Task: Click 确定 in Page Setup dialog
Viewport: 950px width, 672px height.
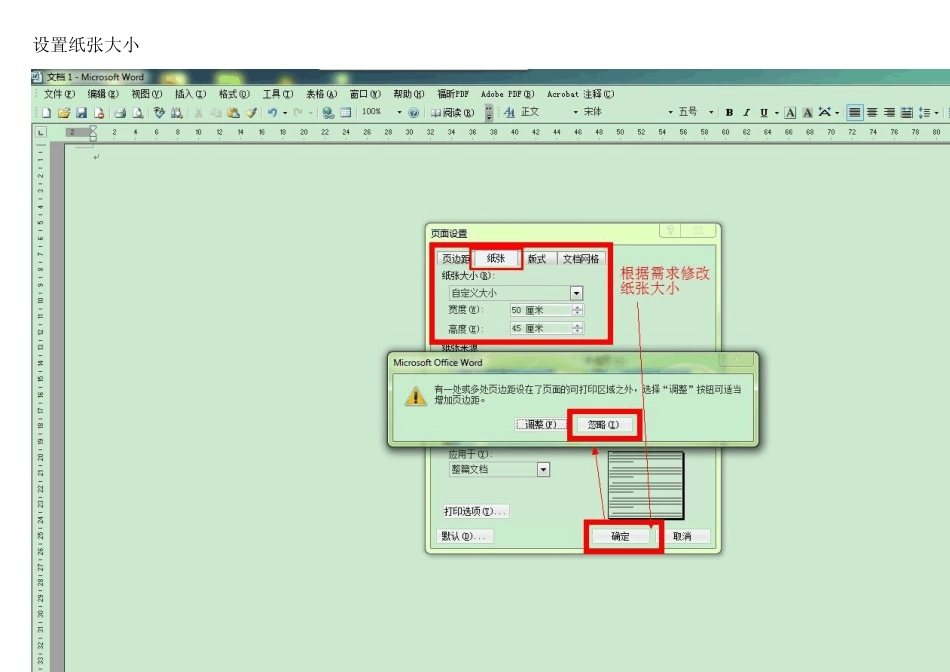Action: (x=620, y=536)
